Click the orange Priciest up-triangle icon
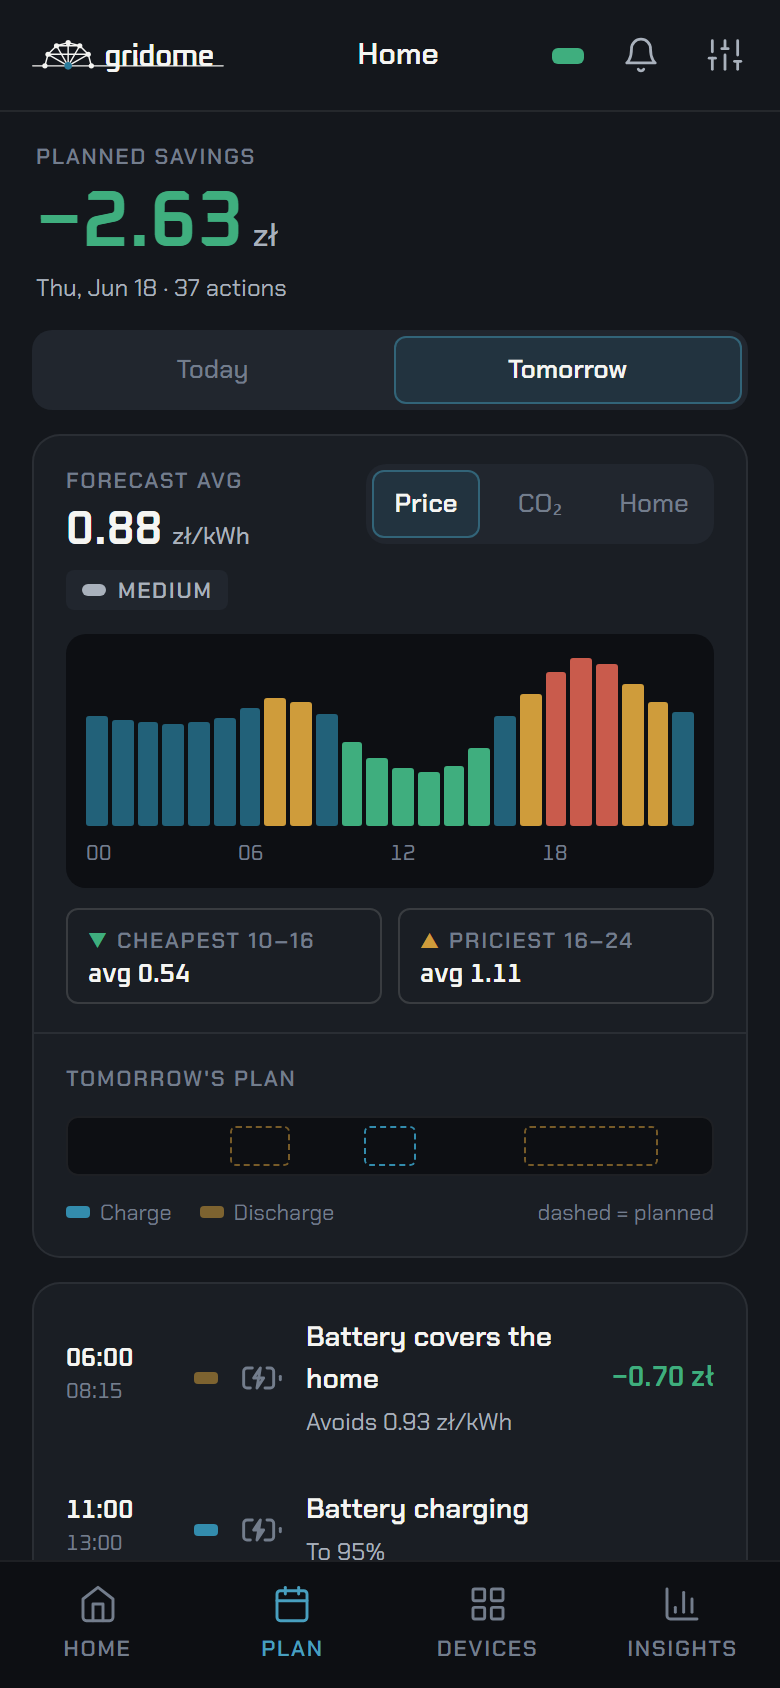The width and height of the screenshot is (780, 1688). pos(430,940)
